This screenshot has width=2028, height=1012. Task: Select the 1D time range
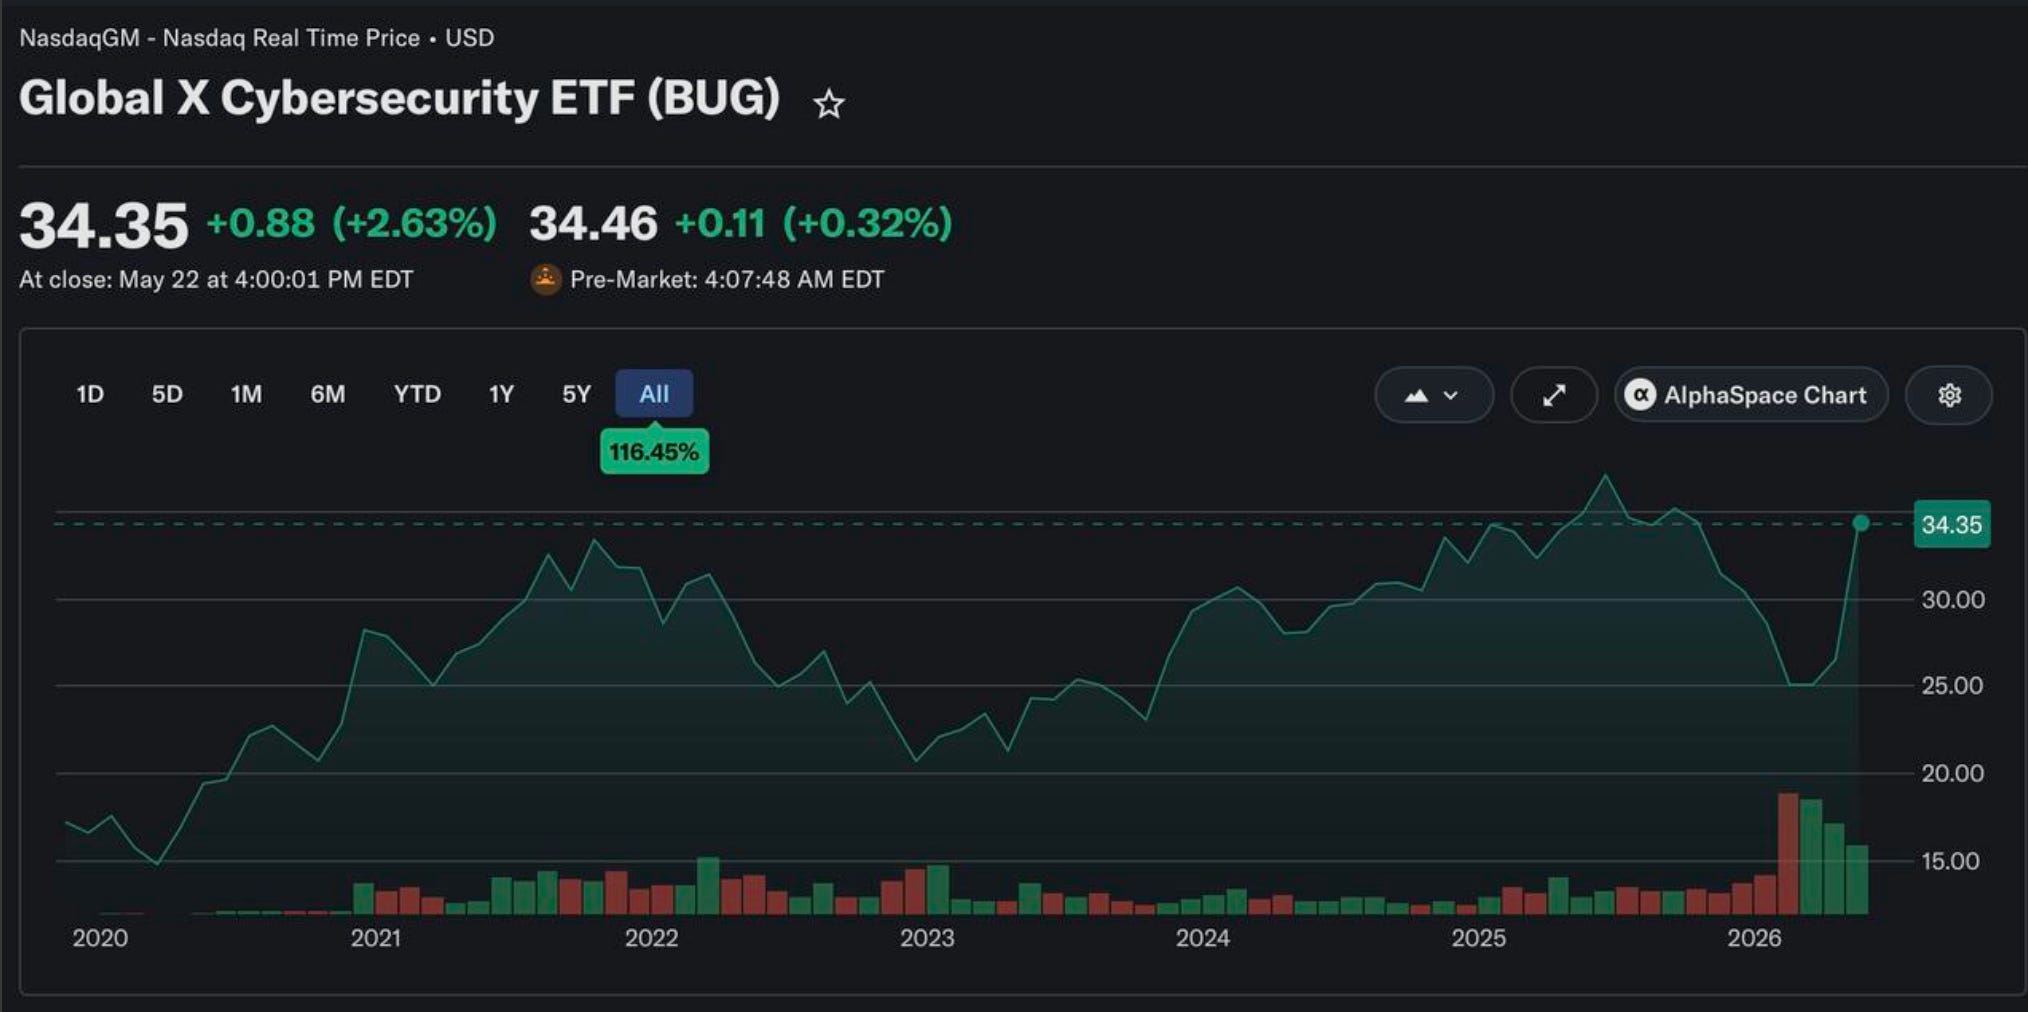tap(90, 394)
